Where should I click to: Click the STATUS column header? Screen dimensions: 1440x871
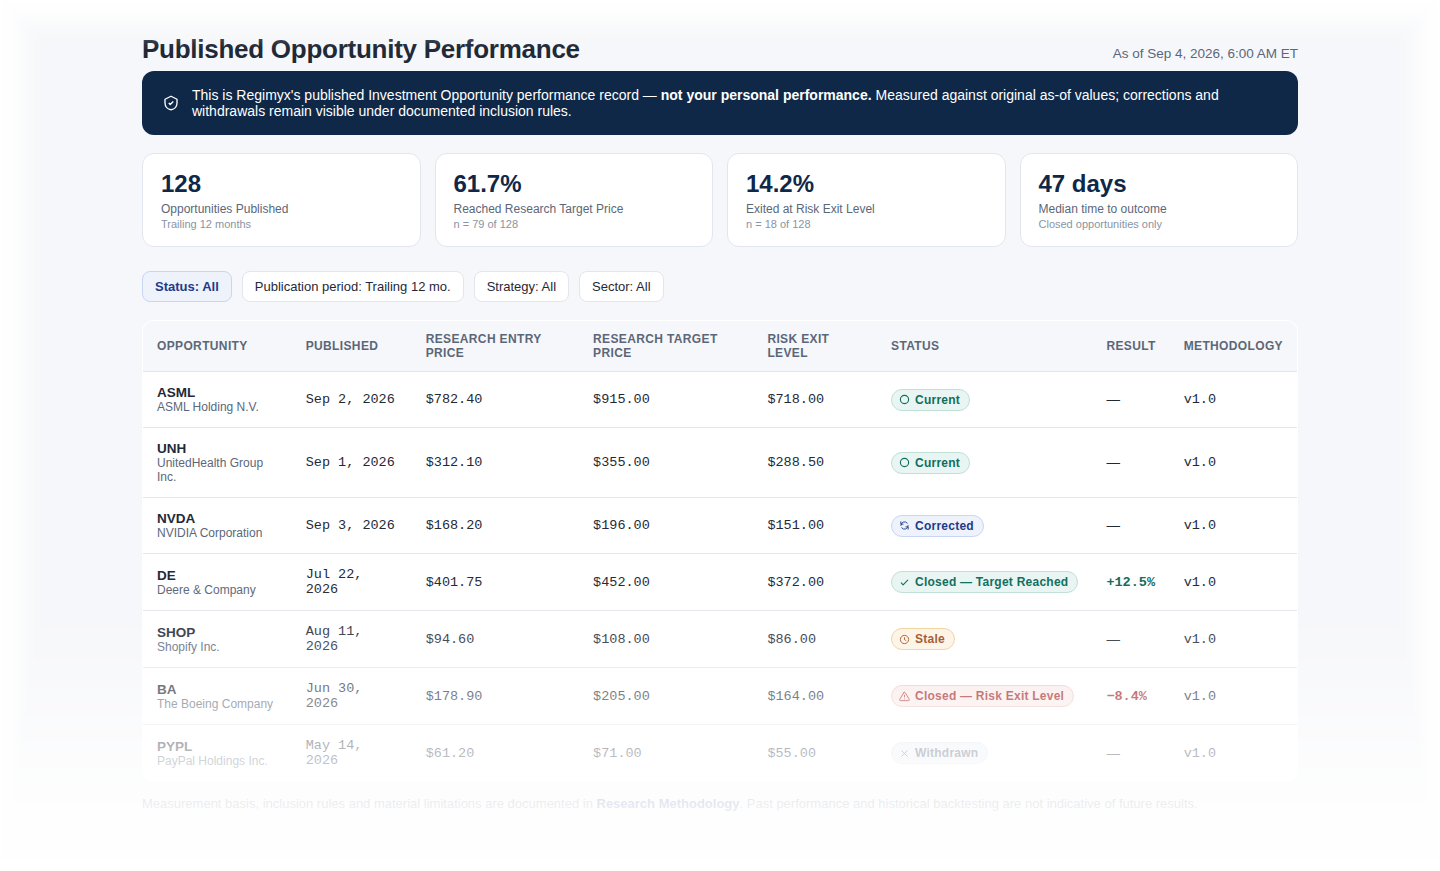click(915, 346)
